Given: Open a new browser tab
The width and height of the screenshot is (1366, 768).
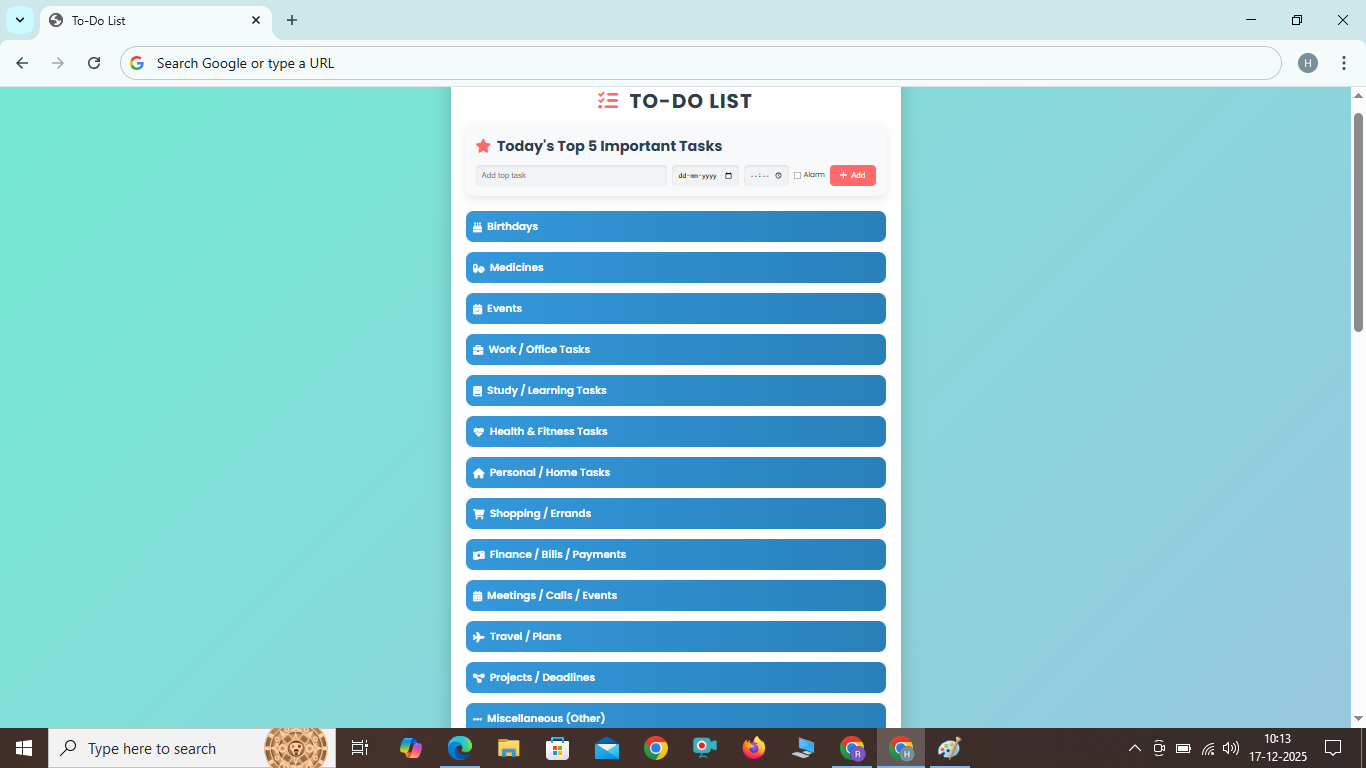Looking at the screenshot, I should (x=292, y=20).
